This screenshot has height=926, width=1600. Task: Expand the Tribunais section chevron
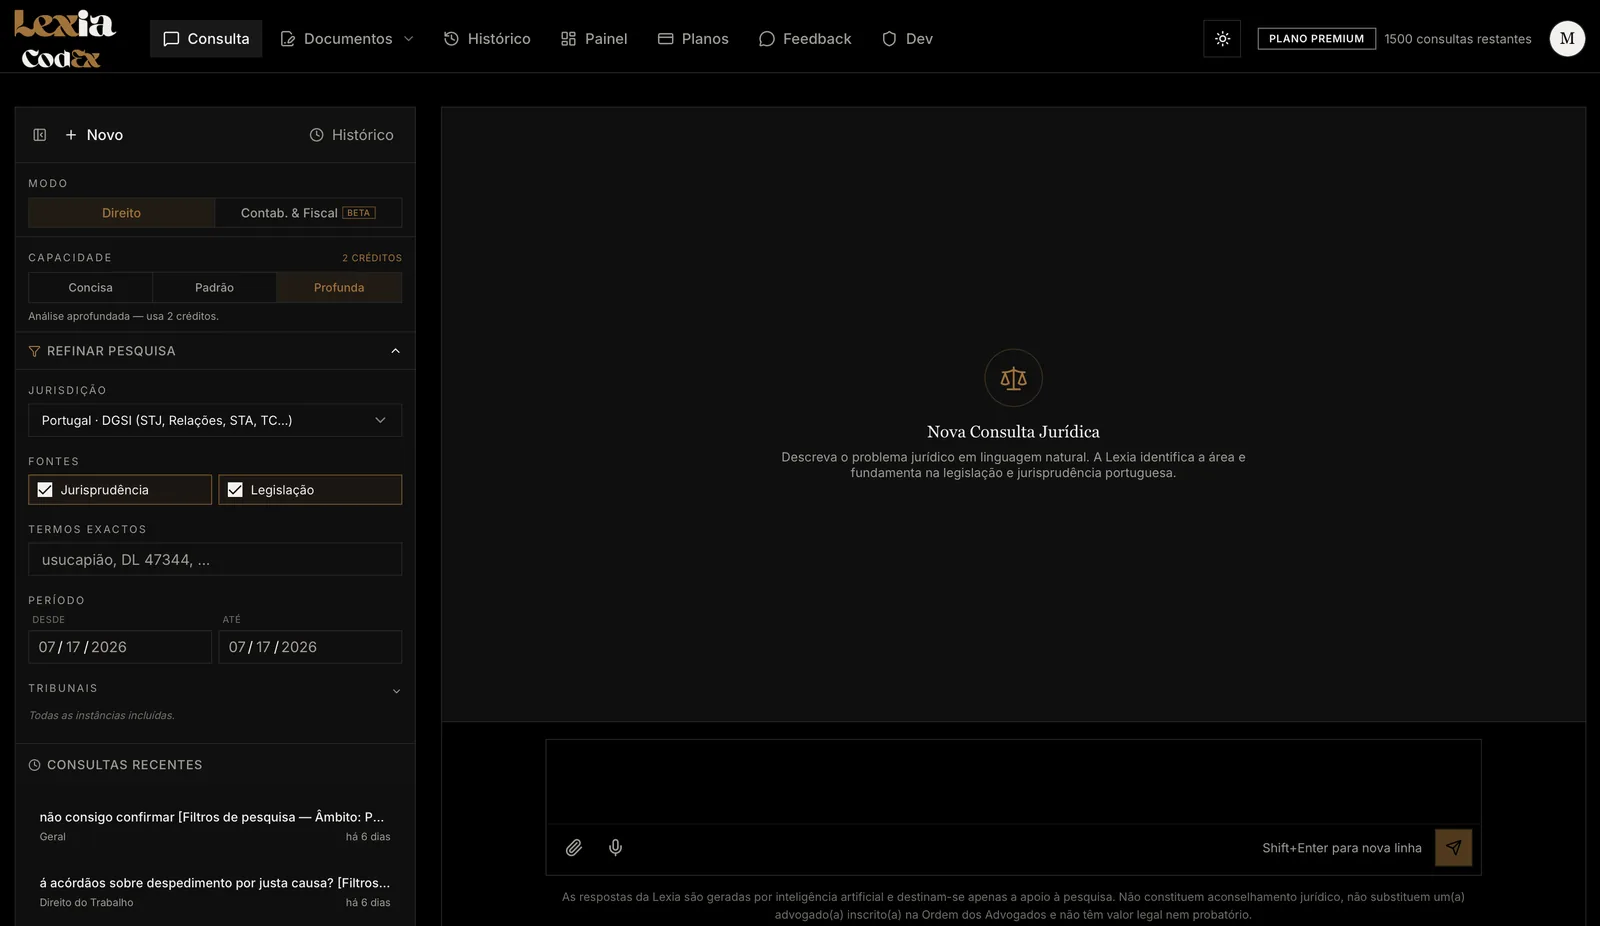tap(396, 691)
